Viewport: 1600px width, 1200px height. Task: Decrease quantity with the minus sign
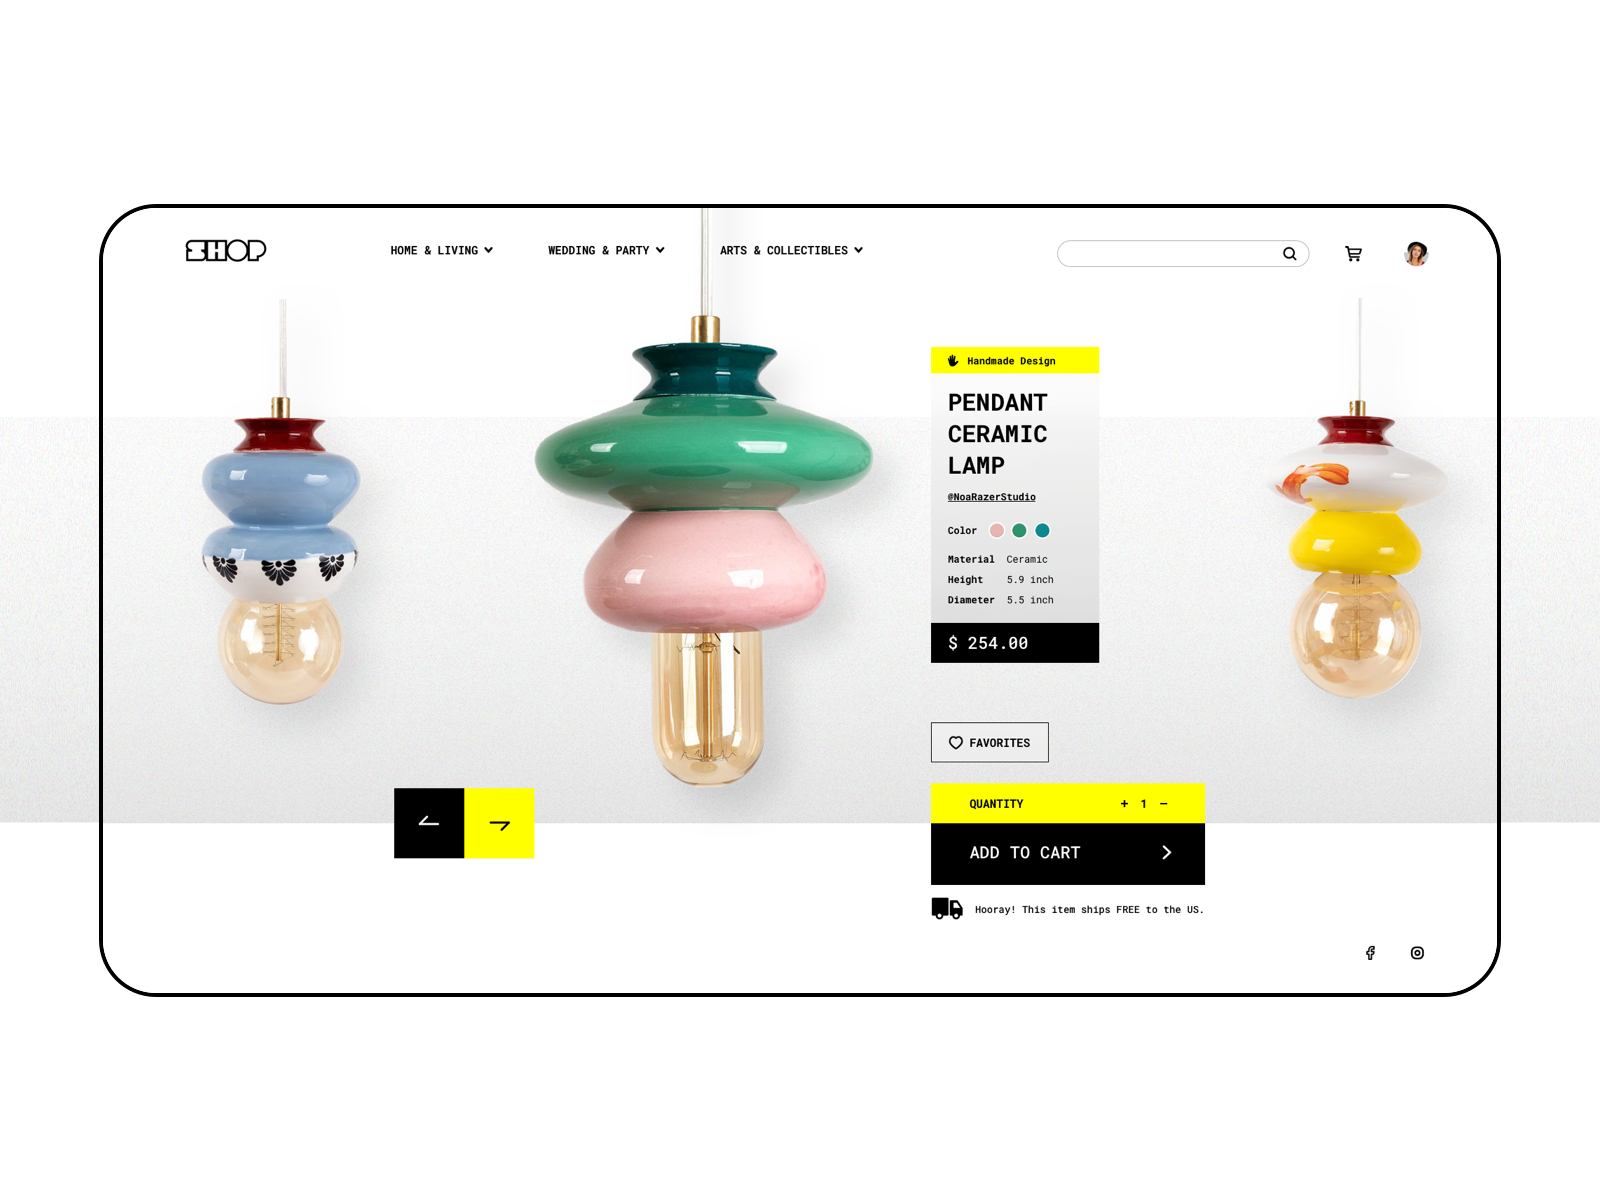tap(1163, 804)
